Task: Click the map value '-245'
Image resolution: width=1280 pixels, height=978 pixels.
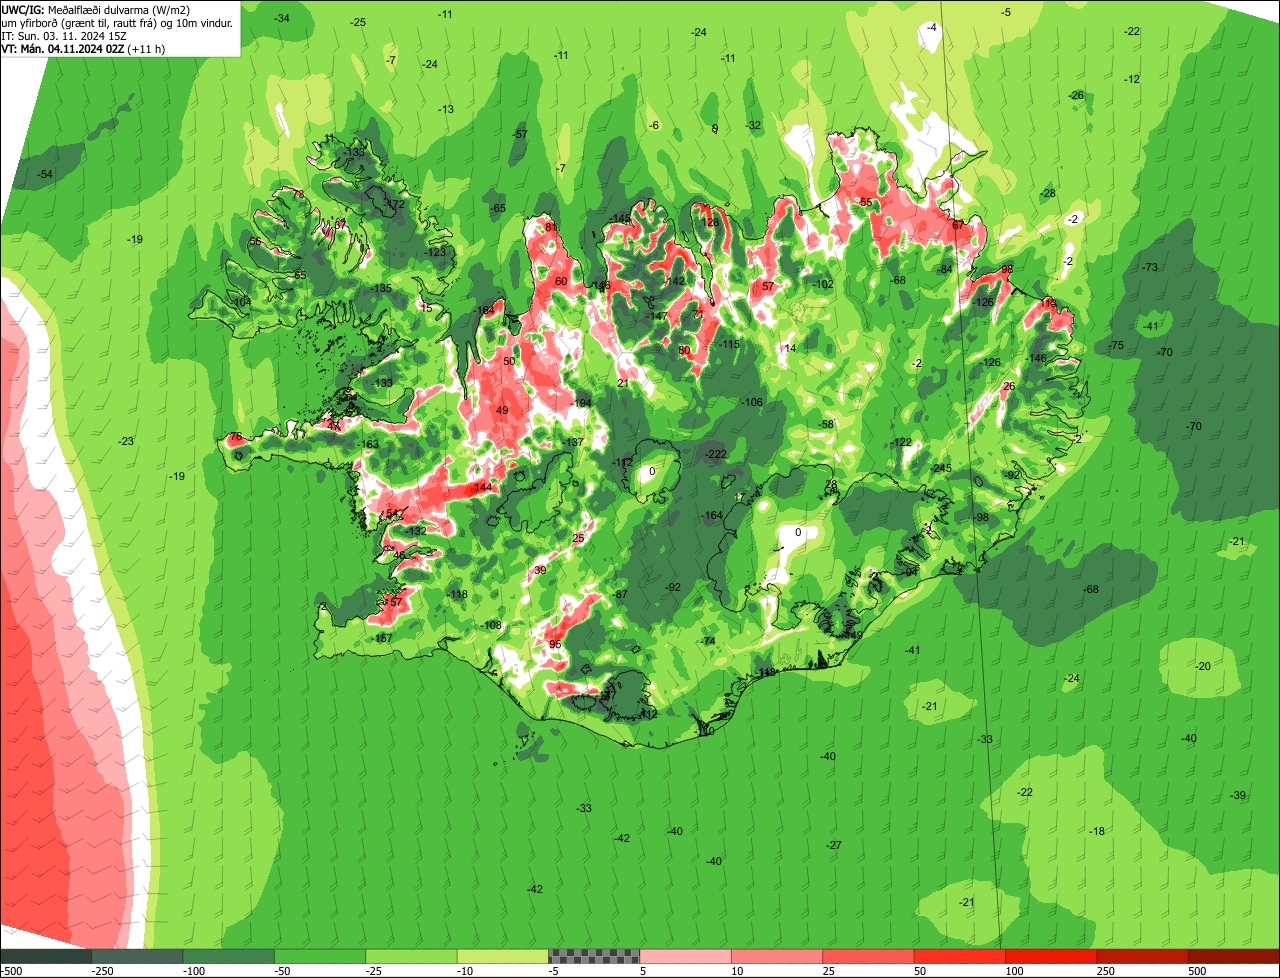Action: (x=941, y=468)
